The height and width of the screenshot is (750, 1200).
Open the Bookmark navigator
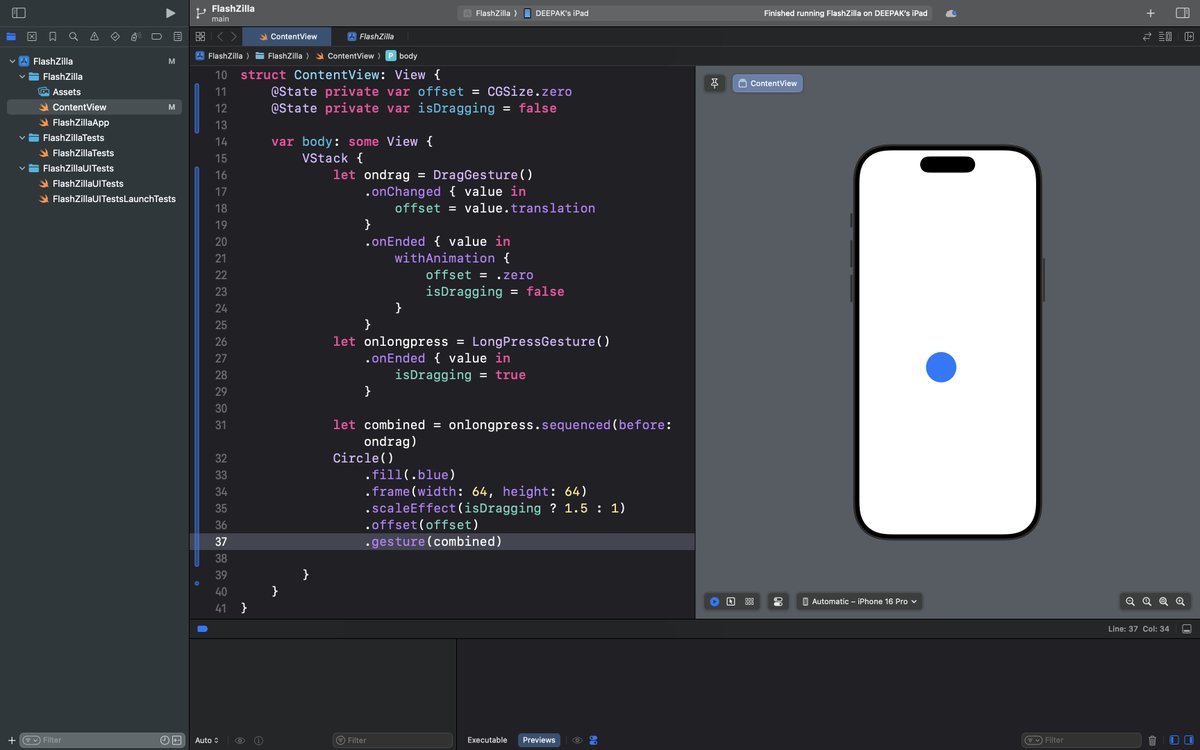[x=53, y=36]
